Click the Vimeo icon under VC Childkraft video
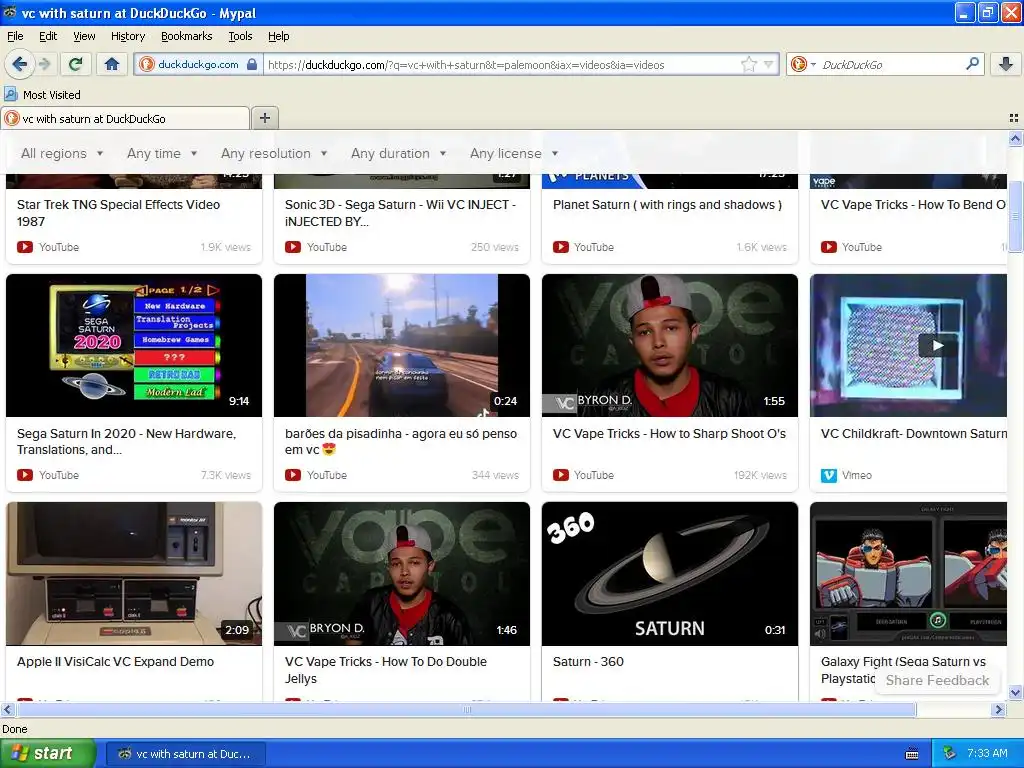Screen dimensions: 1024x768 [x=829, y=475]
